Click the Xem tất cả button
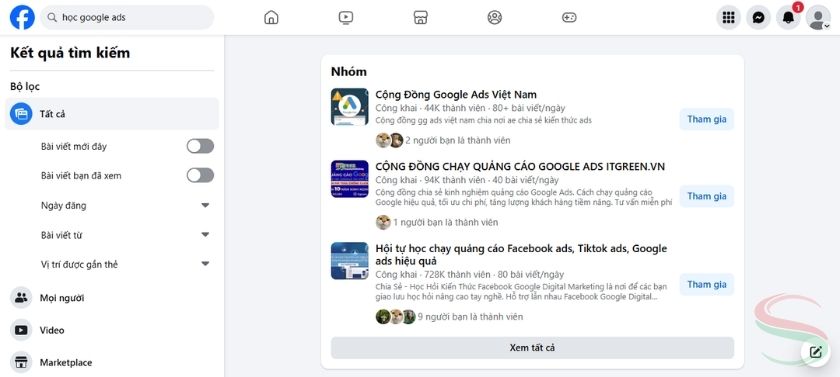Screen dimensions: 840x377 click(x=532, y=348)
